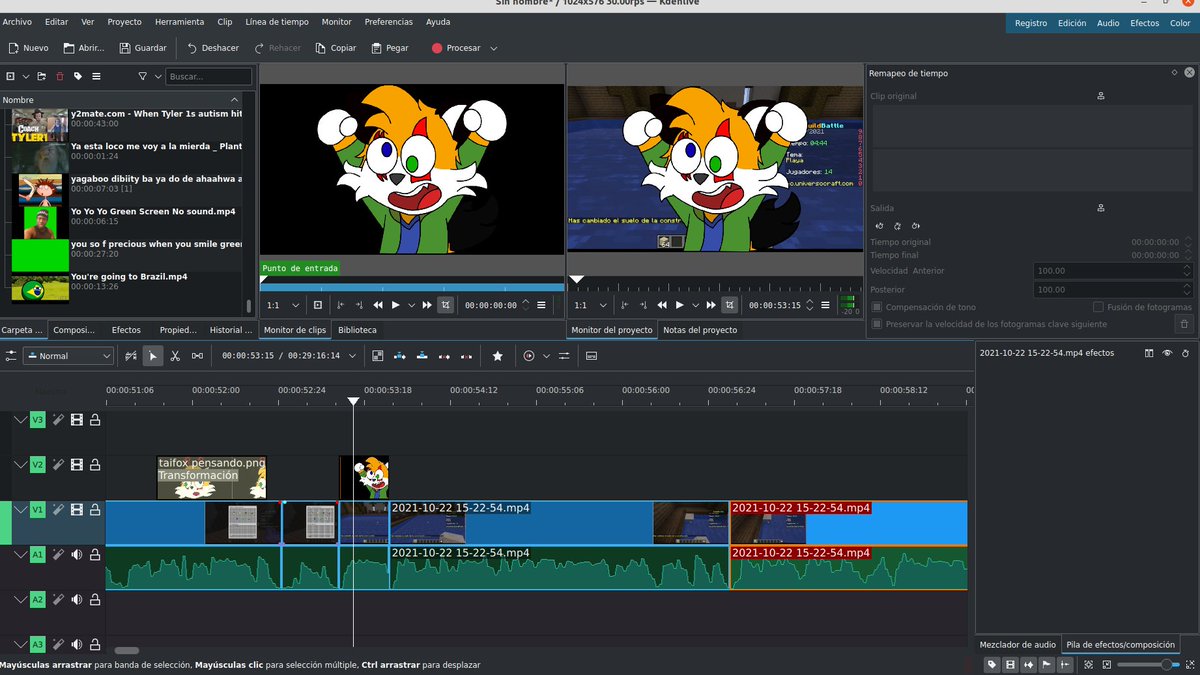Toggle lock on track V3
Viewport: 1200px width, 675px height.
95,420
